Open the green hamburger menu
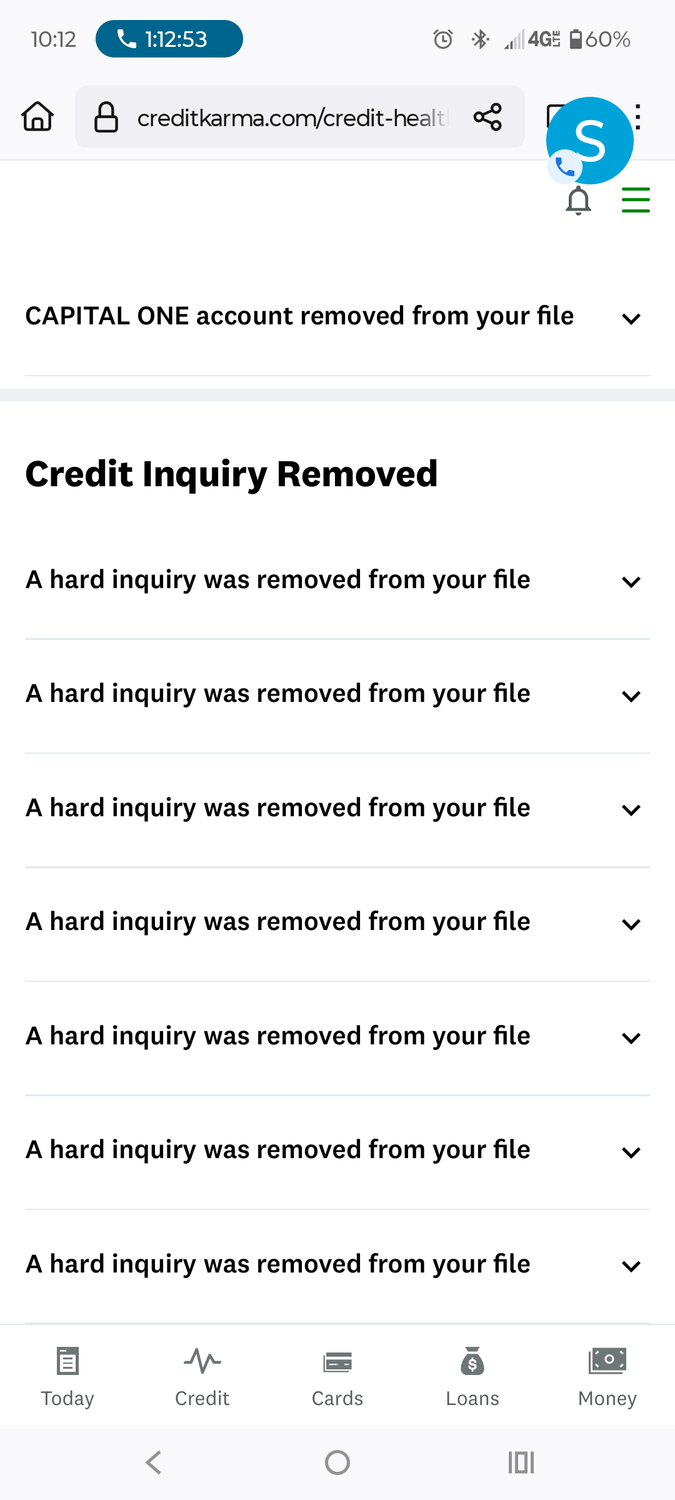 [636, 200]
